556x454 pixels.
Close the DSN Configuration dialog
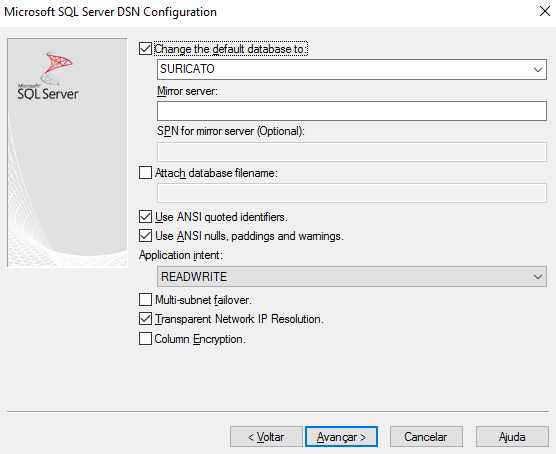[x=545, y=11]
